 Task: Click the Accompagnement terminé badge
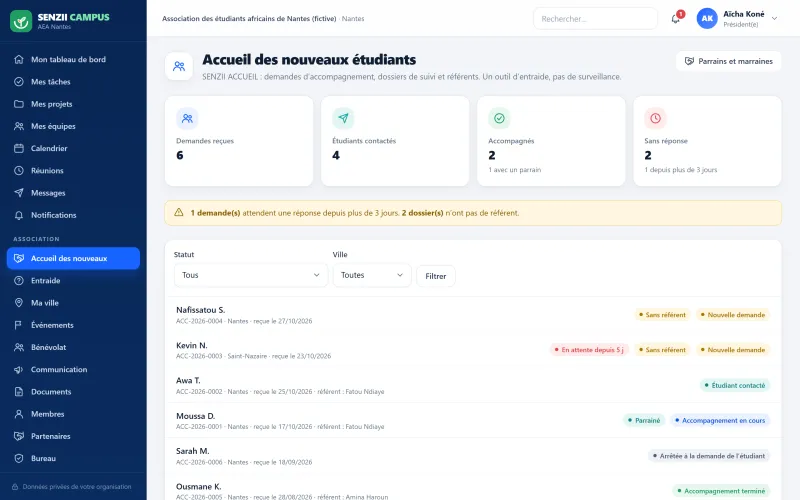click(x=721, y=491)
